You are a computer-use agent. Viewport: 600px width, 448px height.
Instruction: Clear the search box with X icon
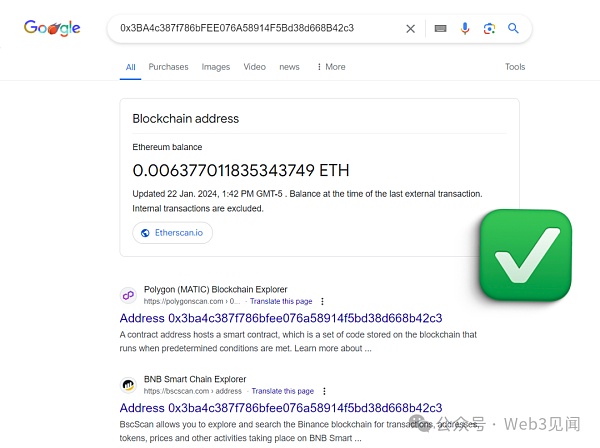(x=410, y=29)
